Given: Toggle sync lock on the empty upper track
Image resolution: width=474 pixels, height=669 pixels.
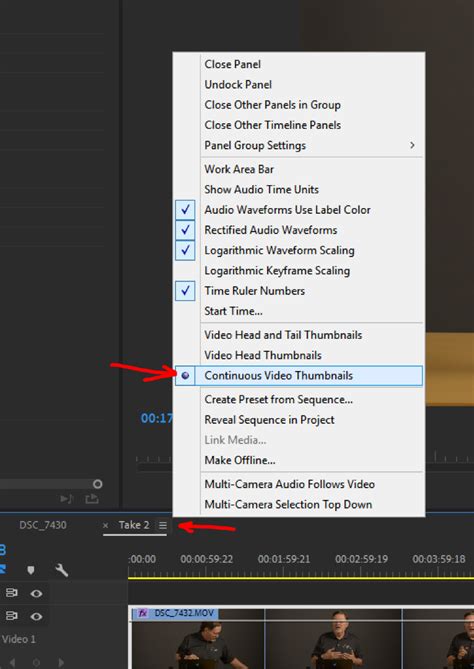Looking at the screenshot, I should pyautogui.click(x=12, y=593).
